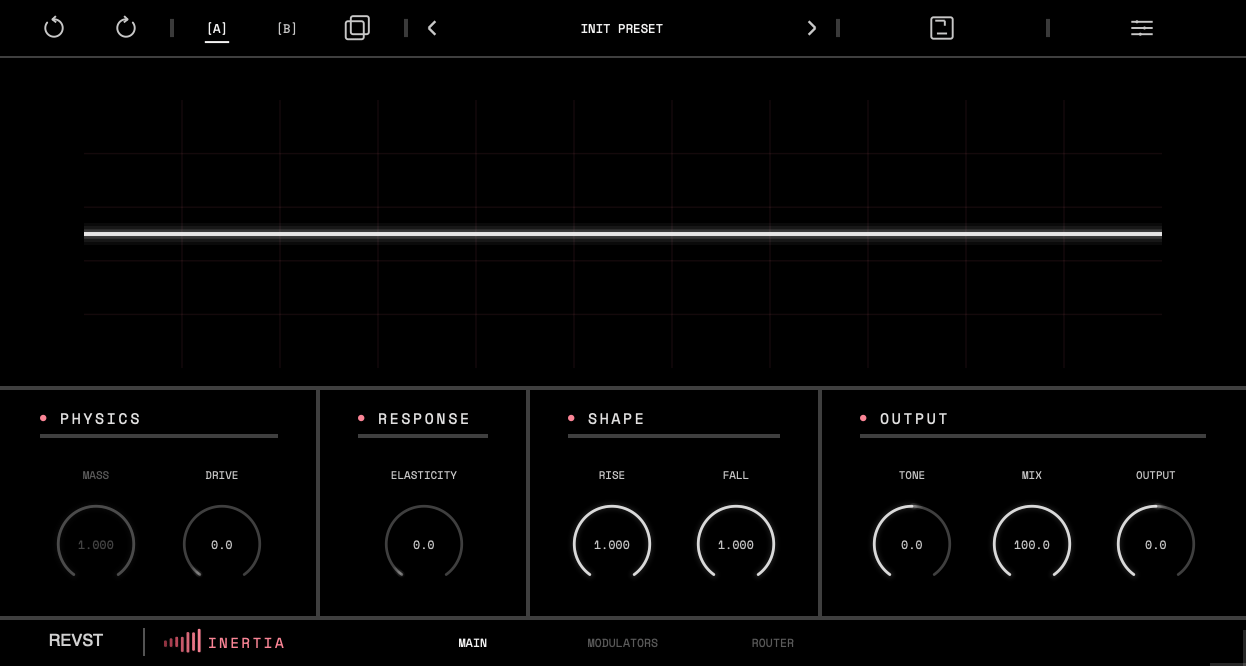This screenshot has width=1246, height=666.
Task: Switch to preset slot A
Action: click(x=217, y=28)
